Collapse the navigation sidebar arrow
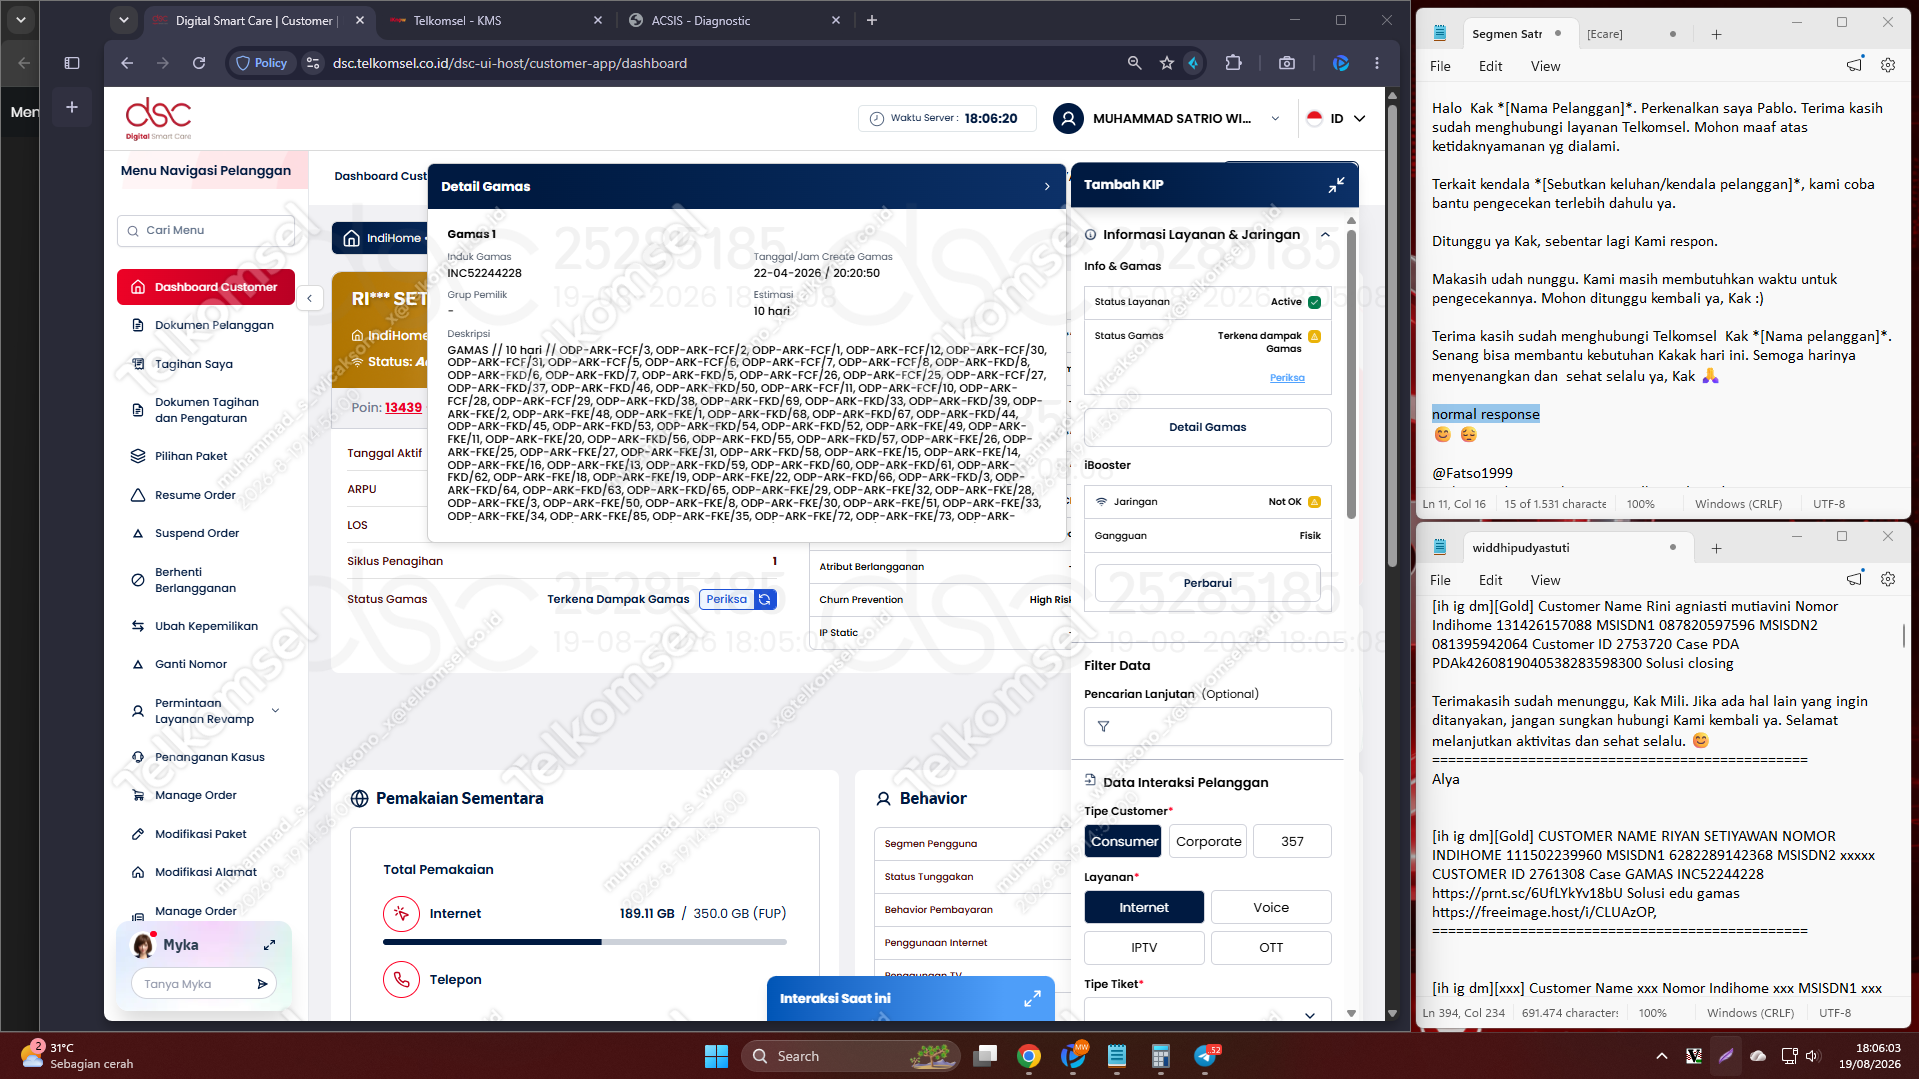 (310, 298)
